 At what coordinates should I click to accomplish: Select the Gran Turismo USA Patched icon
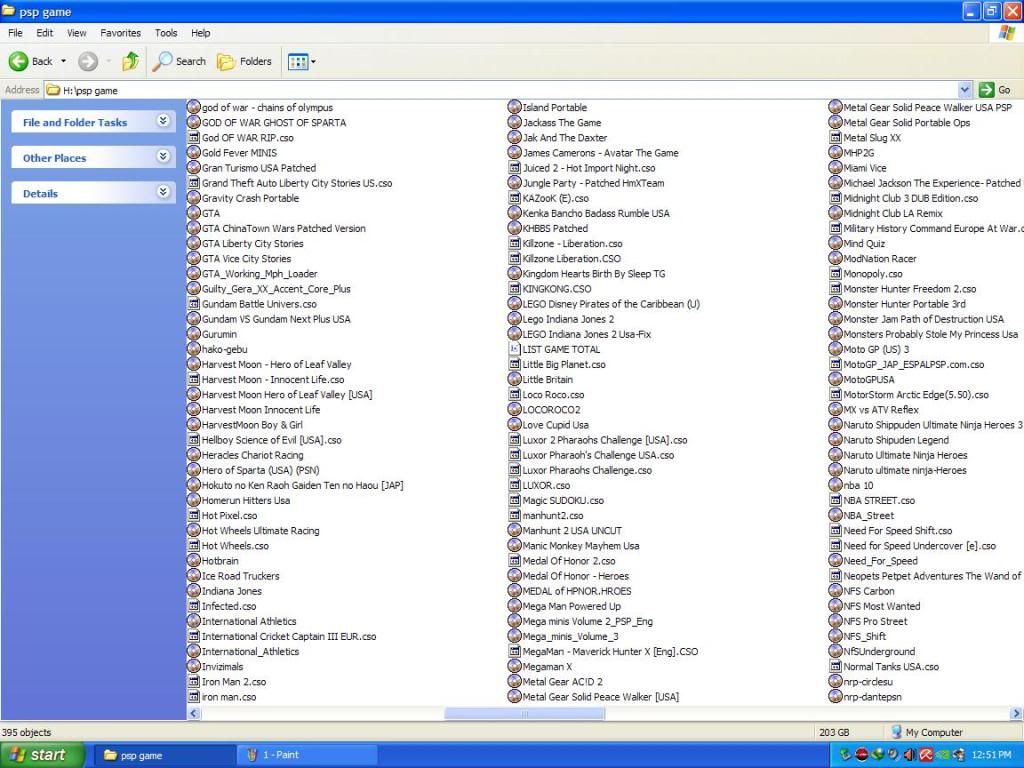coord(193,168)
